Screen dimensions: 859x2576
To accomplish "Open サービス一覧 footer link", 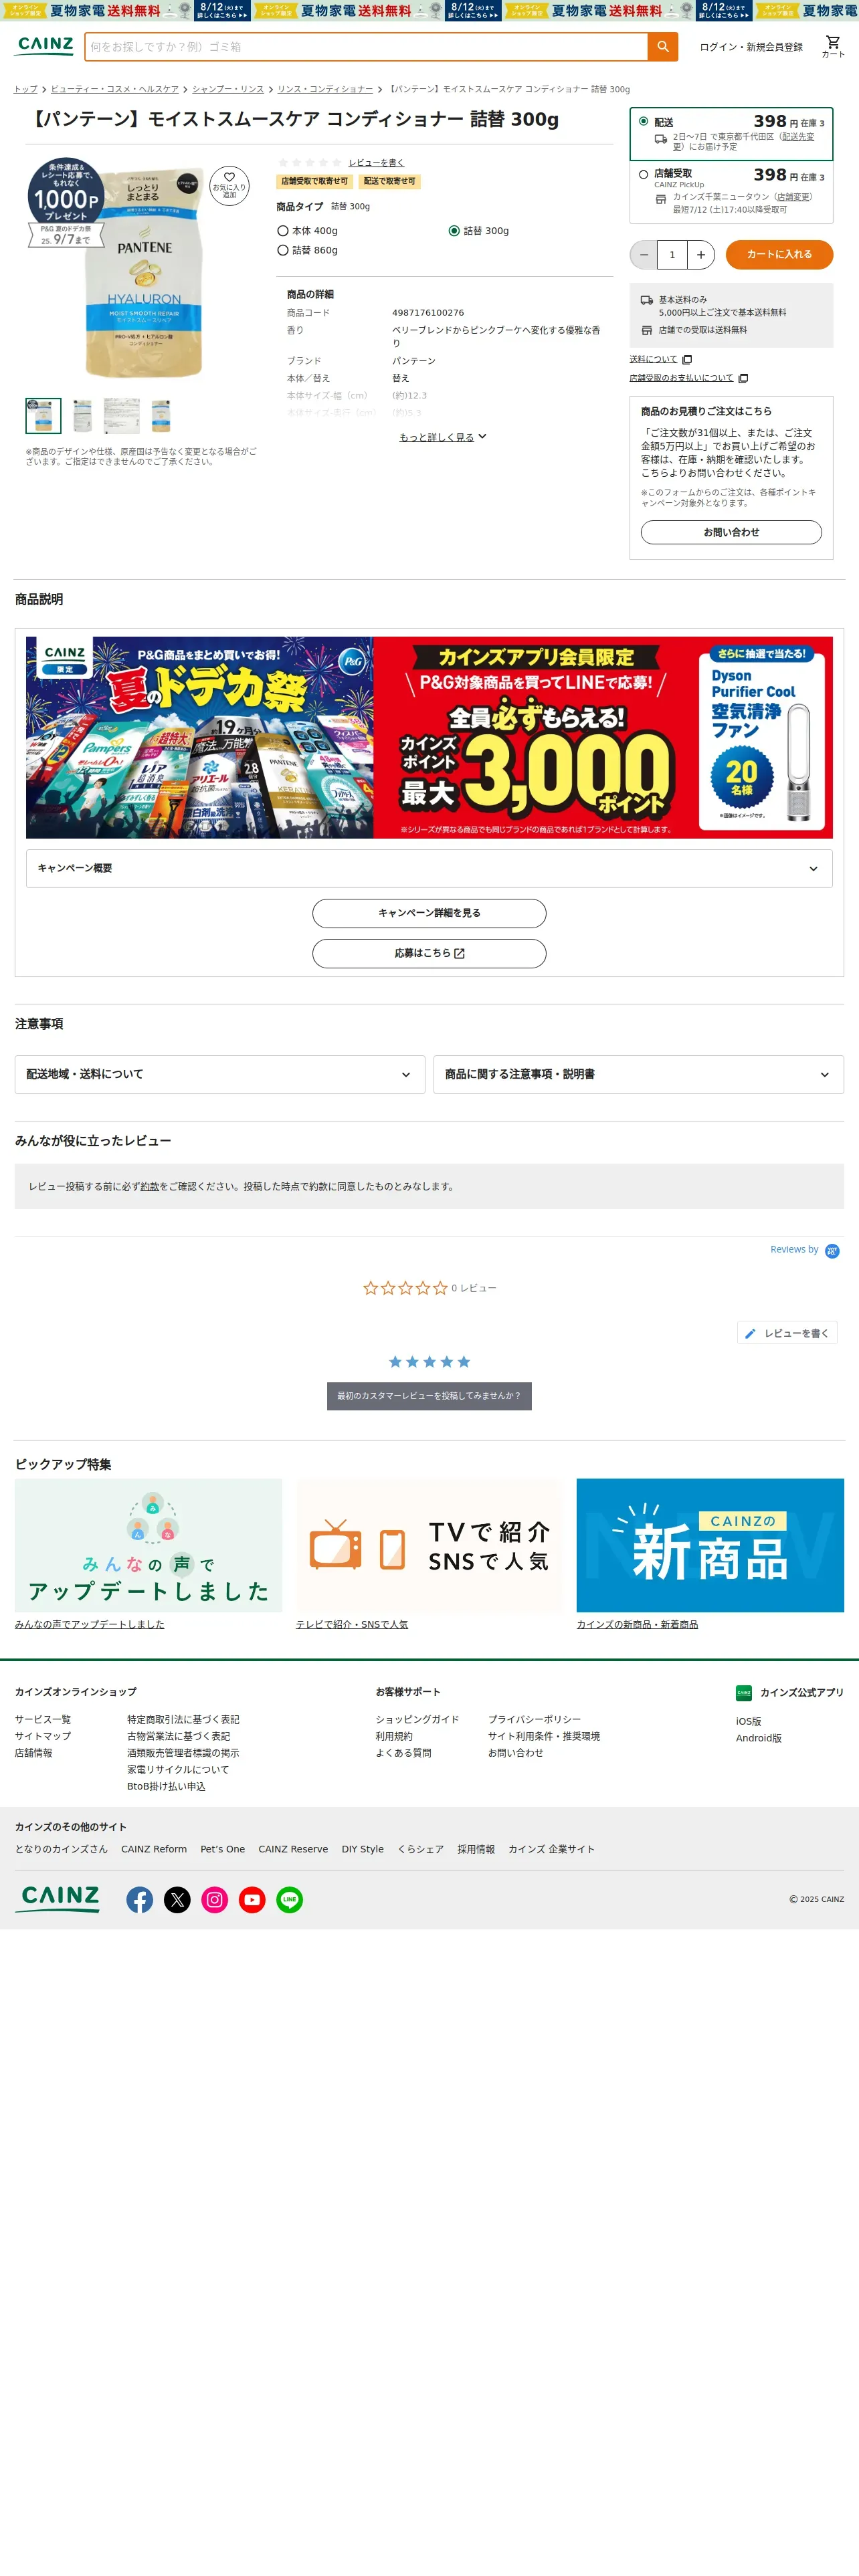I will [43, 1720].
